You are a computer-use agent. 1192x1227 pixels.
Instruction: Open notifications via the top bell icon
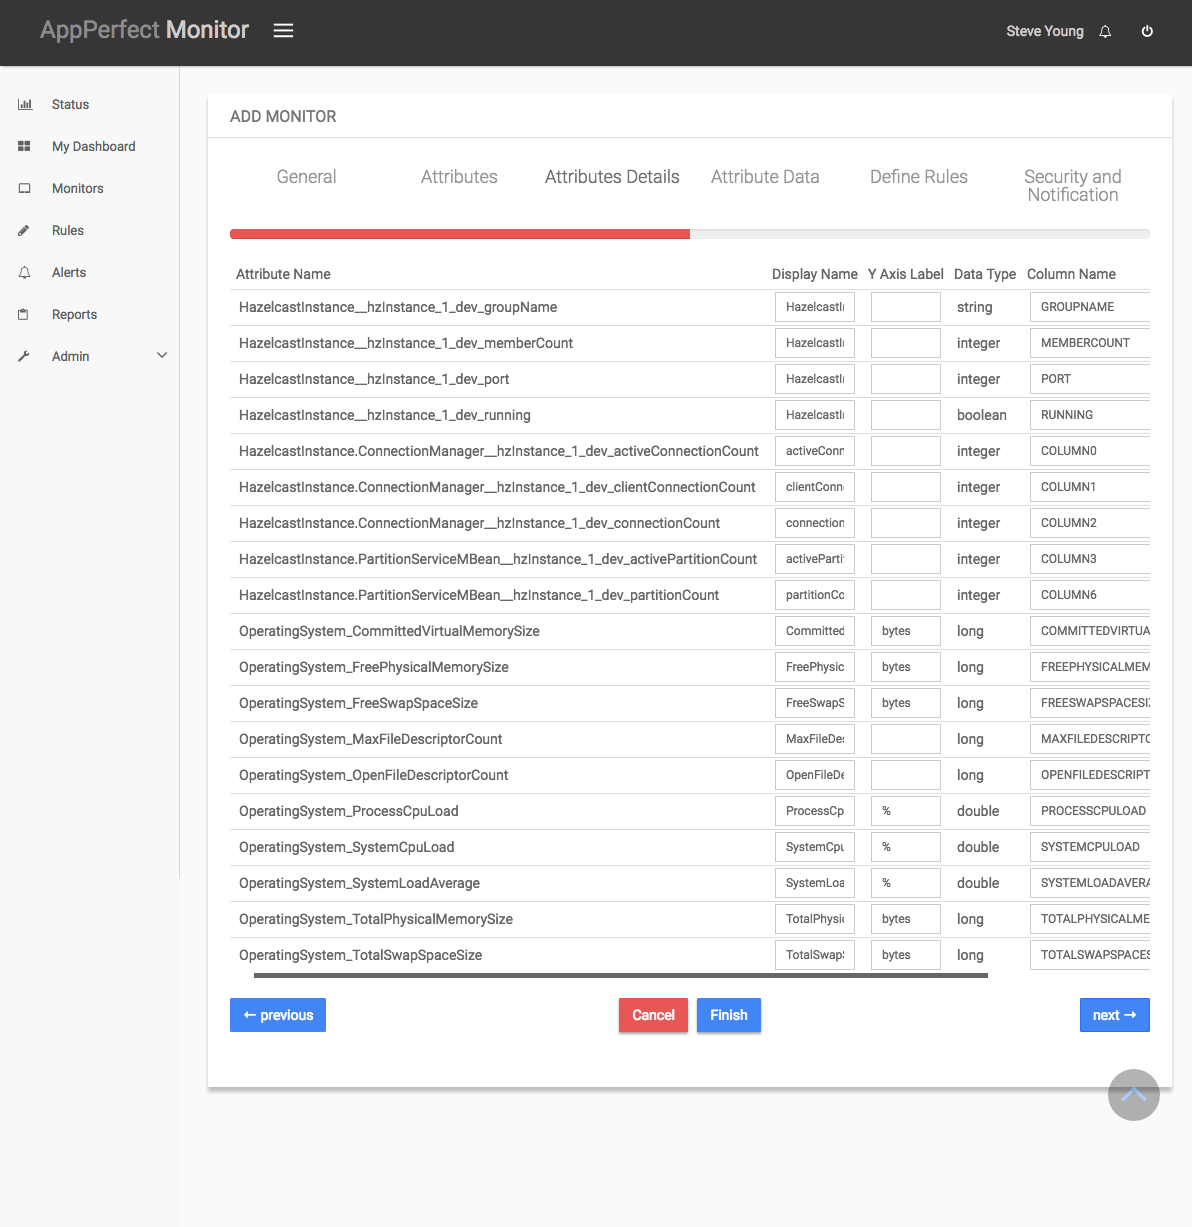pos(1105,31)
